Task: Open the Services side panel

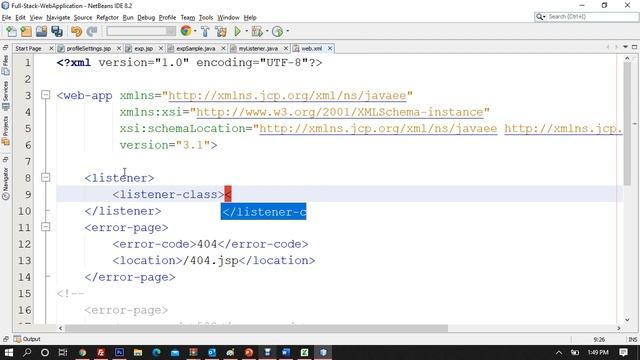Action: (x=5, y=96)
